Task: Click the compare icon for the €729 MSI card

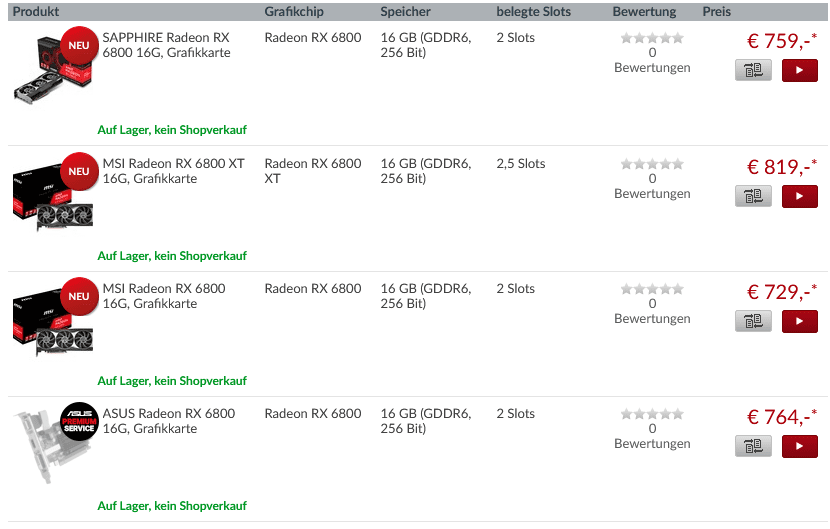Action: click(753, 321)
